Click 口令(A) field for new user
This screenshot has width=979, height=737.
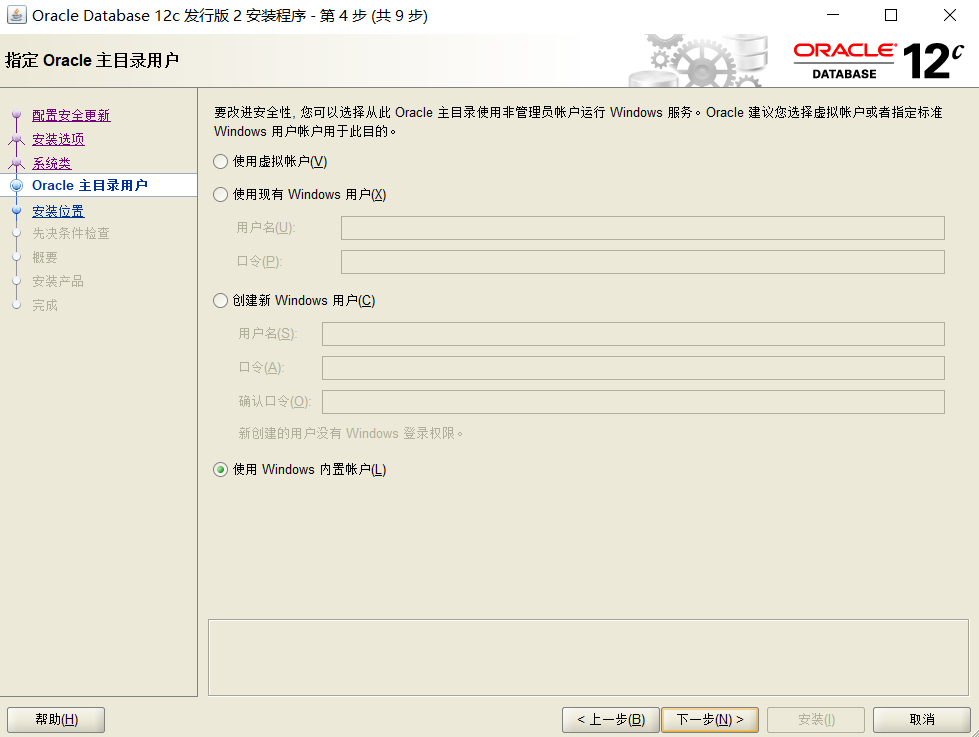(633, 368)
